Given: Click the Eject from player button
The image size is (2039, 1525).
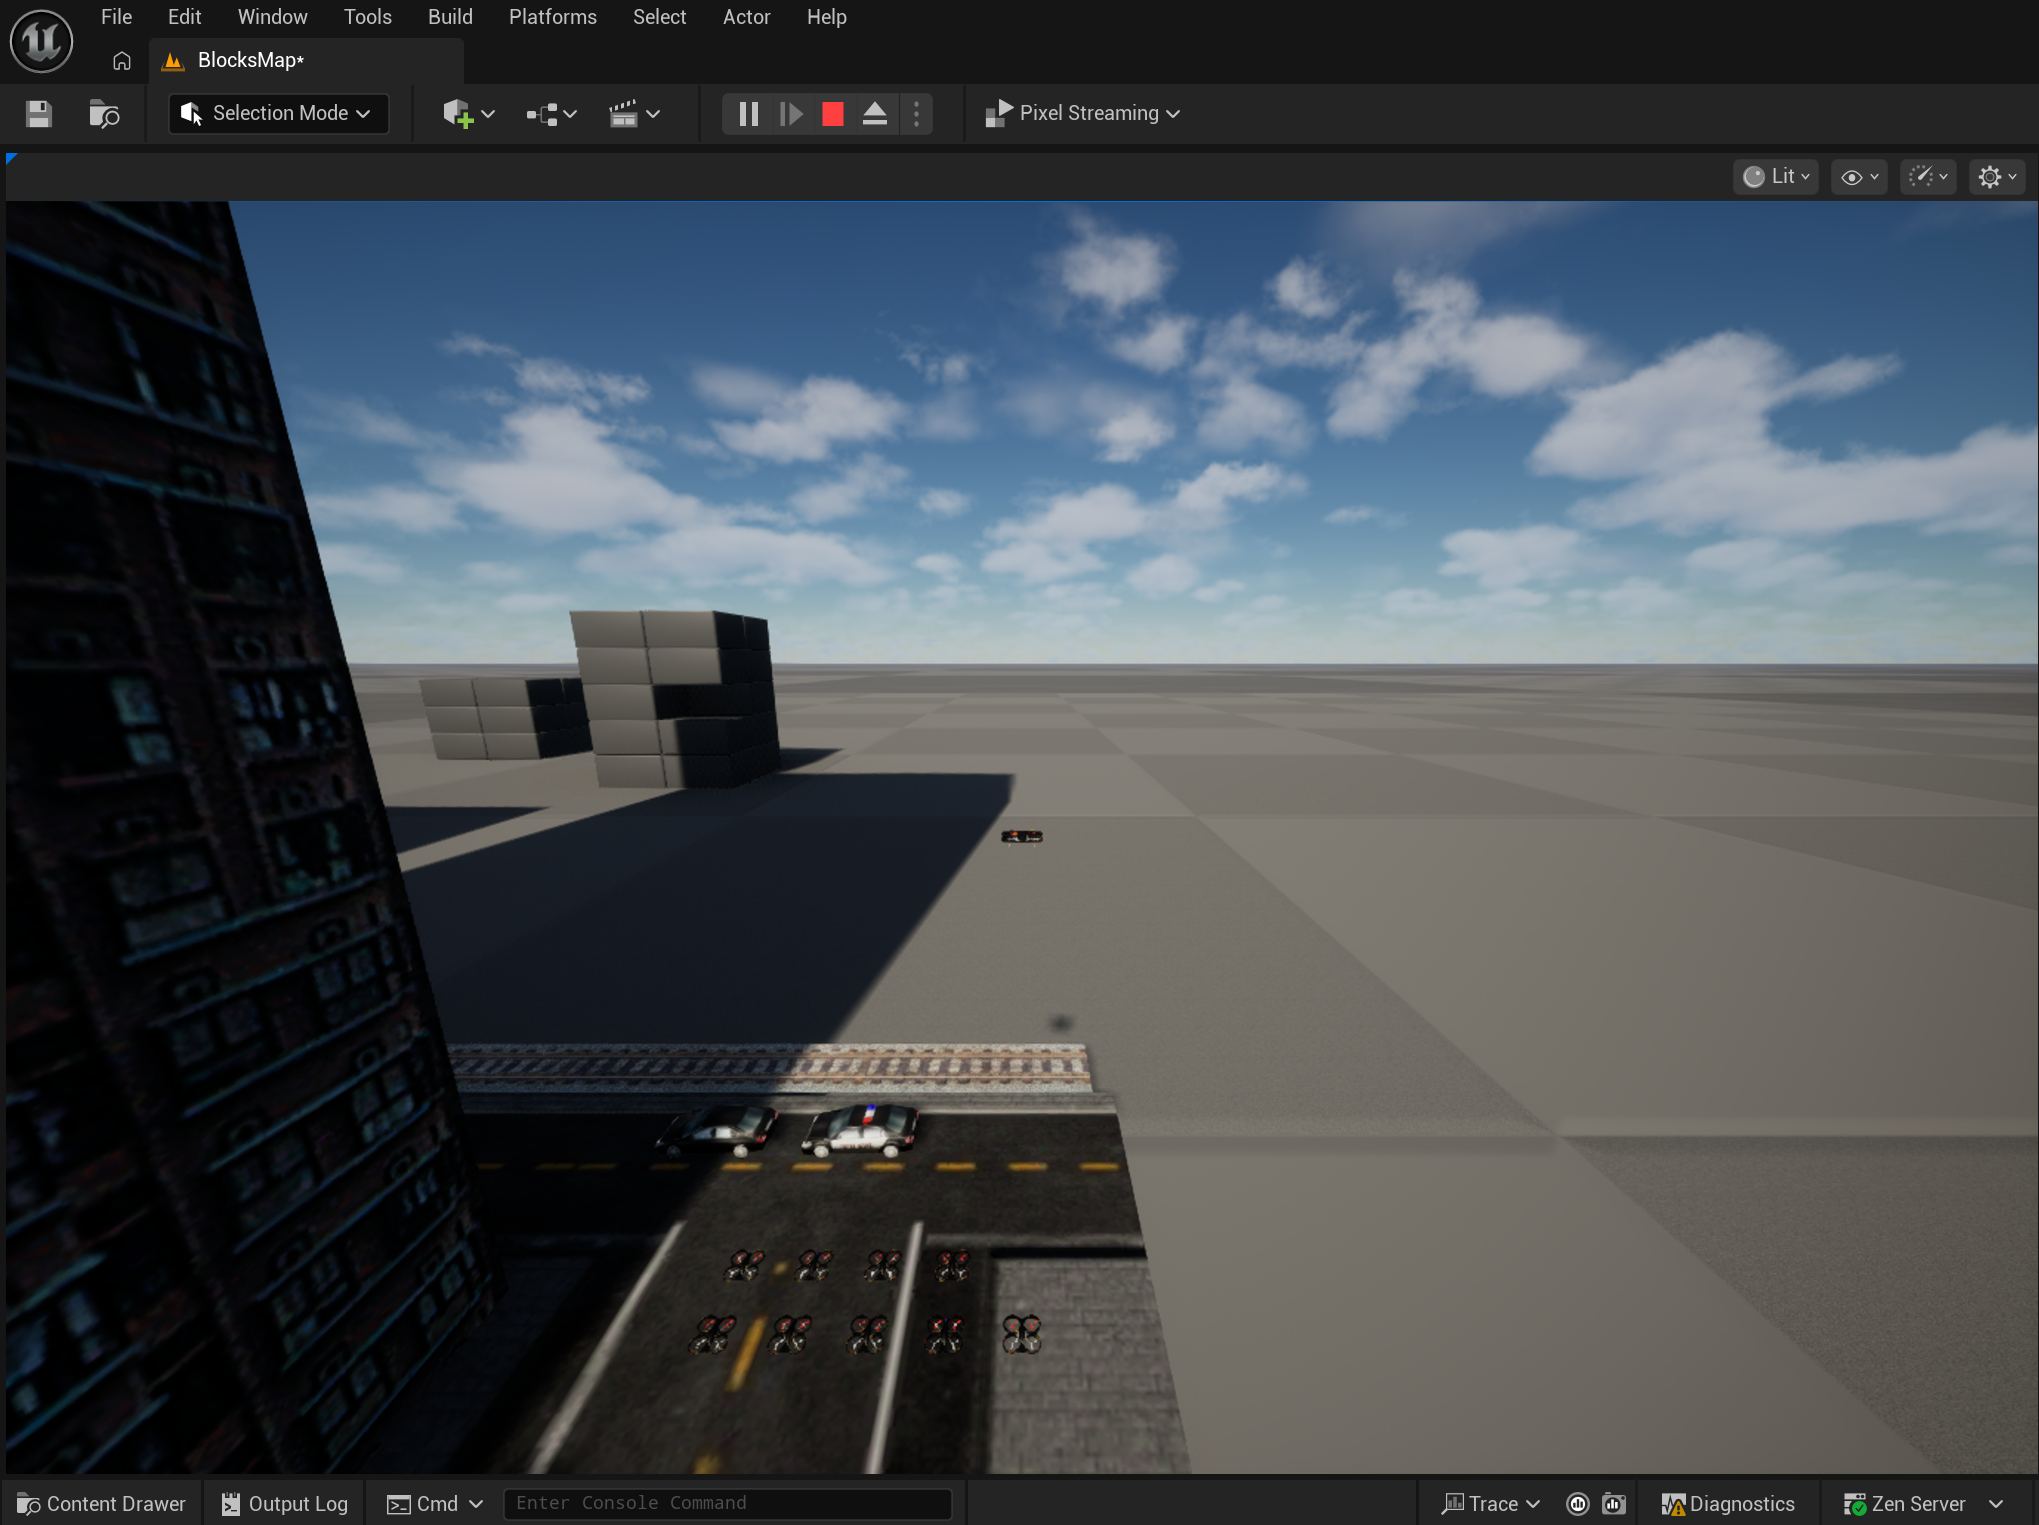Looking at the screenshot, I should (875, 114).
